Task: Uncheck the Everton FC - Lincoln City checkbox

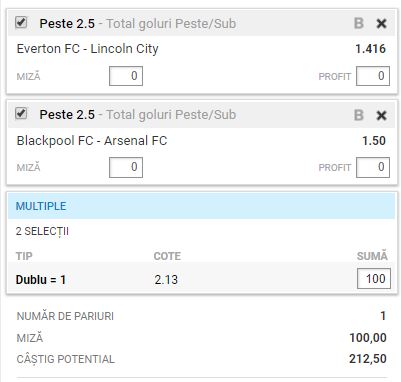Action: 21,22
